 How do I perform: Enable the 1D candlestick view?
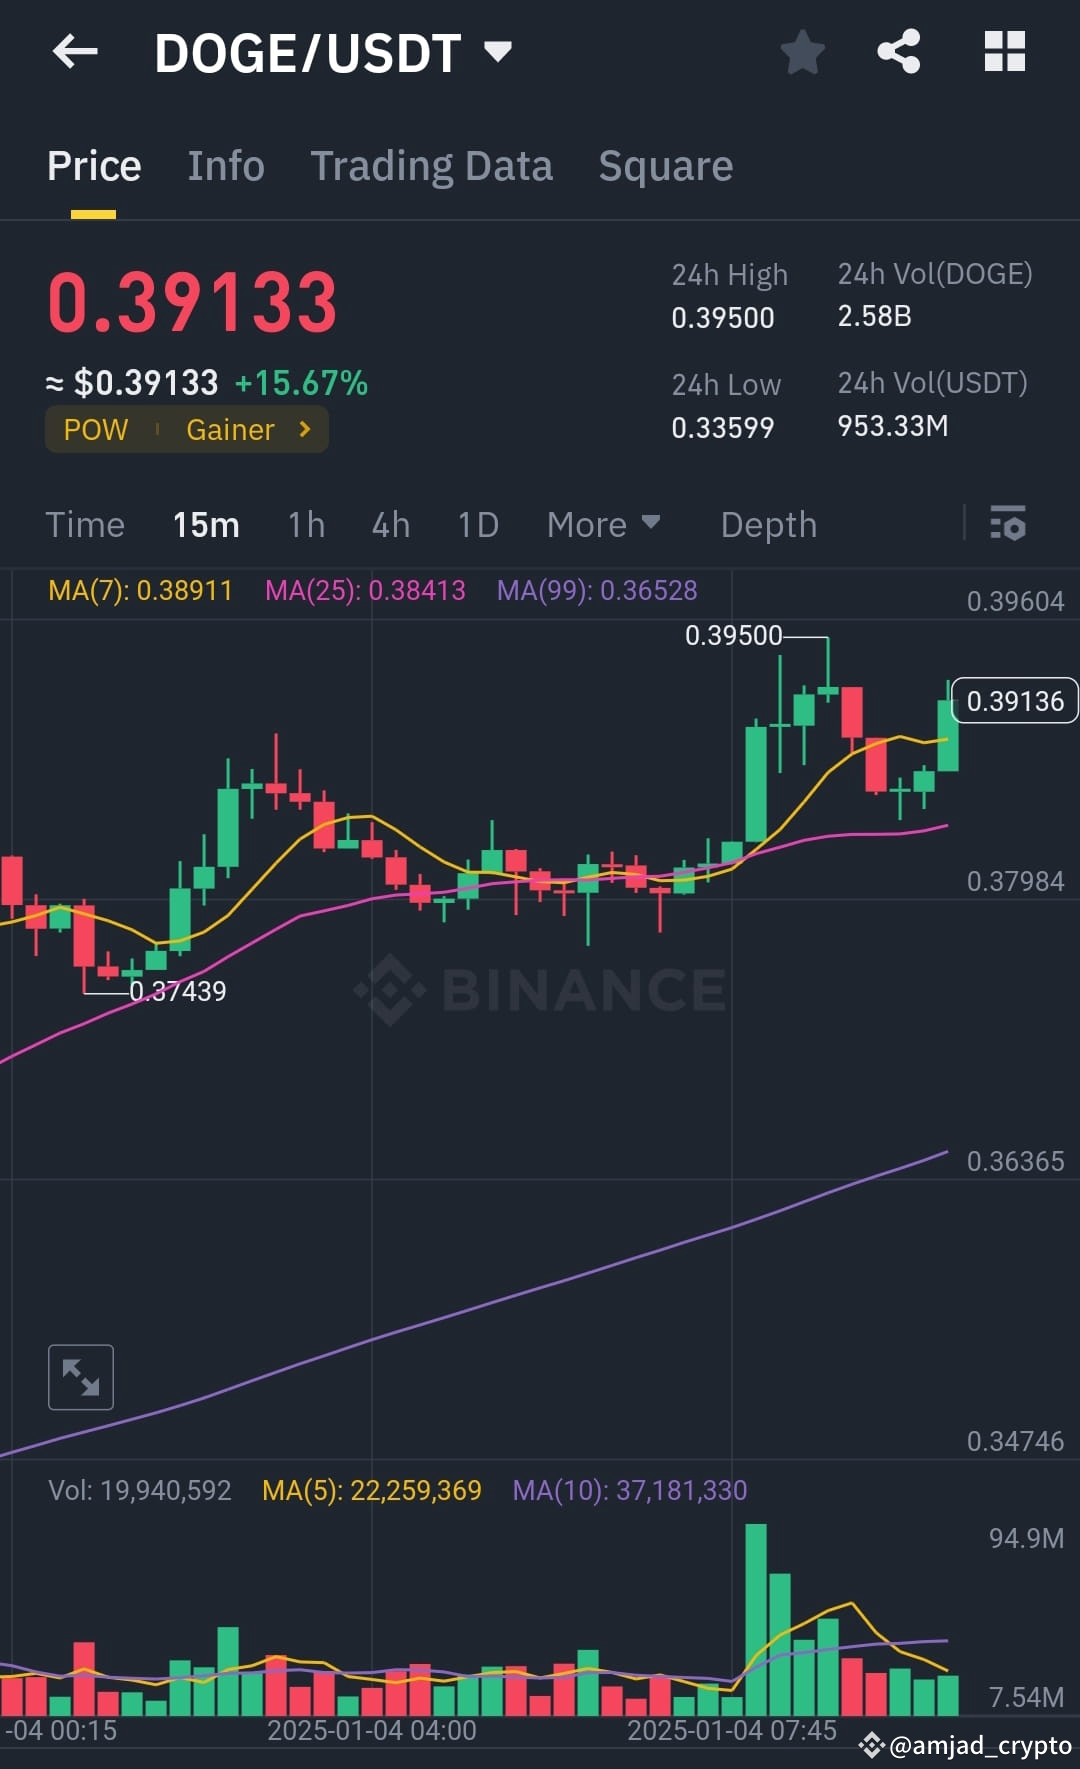tap(477, 524)
